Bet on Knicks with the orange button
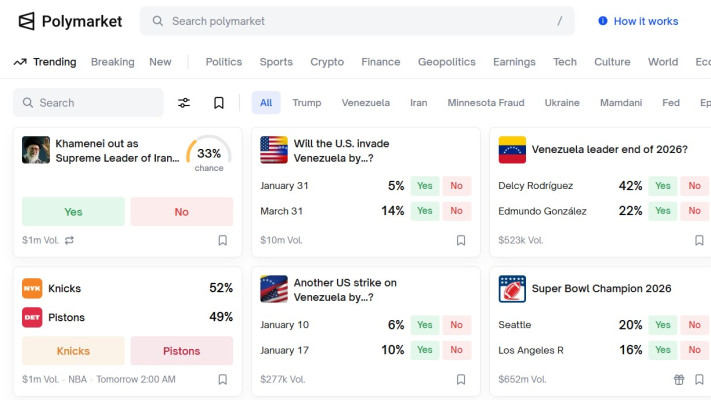The width and height of the screenshot is (711, 400). click(x=73, y=351)
